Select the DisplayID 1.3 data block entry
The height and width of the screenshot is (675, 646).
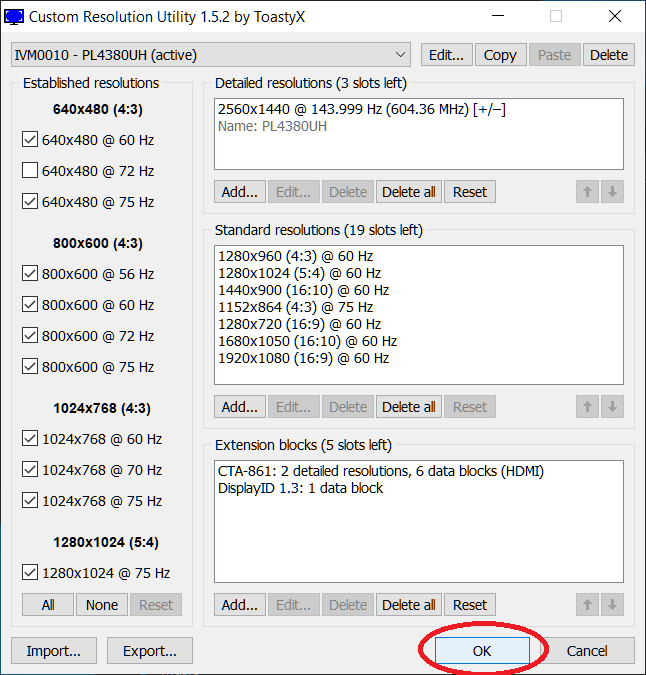click(300, 488)
